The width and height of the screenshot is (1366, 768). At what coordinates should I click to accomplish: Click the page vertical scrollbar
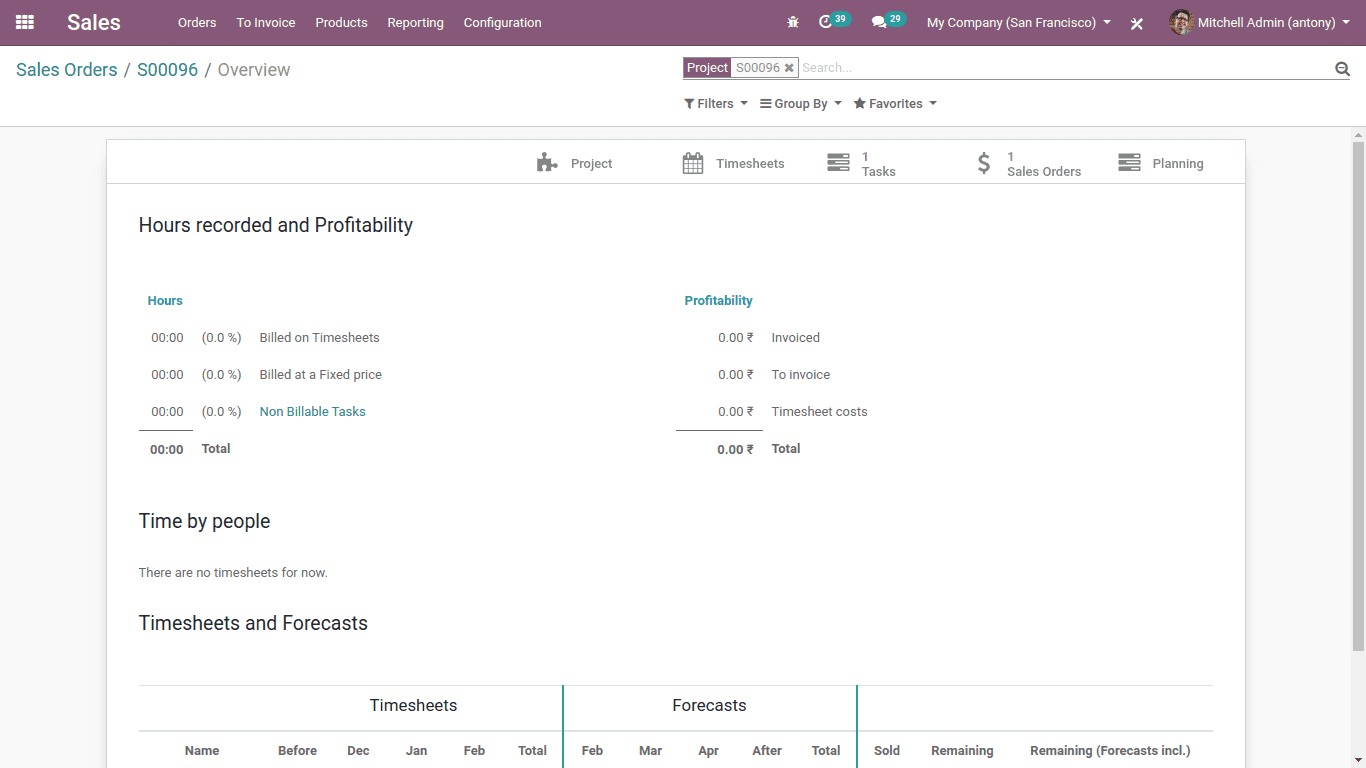pos(1358,396)
